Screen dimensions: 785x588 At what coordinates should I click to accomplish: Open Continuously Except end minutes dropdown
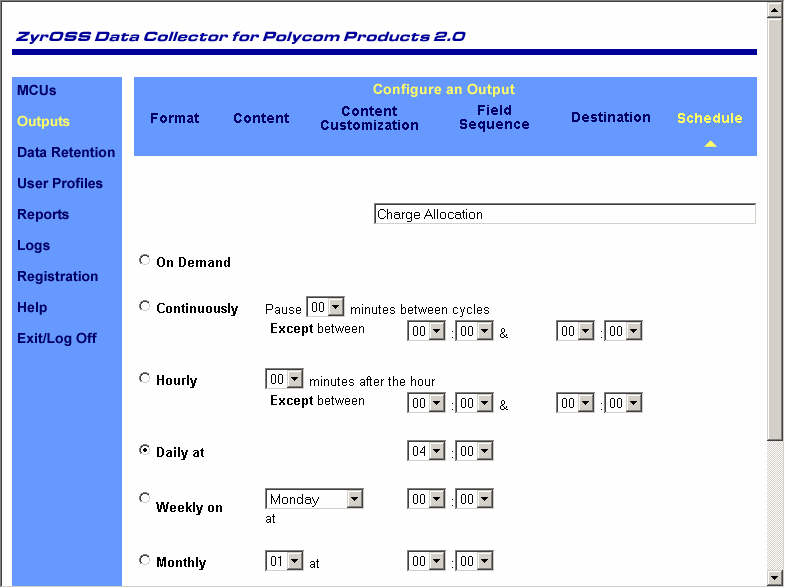click(x=623, y=331)
